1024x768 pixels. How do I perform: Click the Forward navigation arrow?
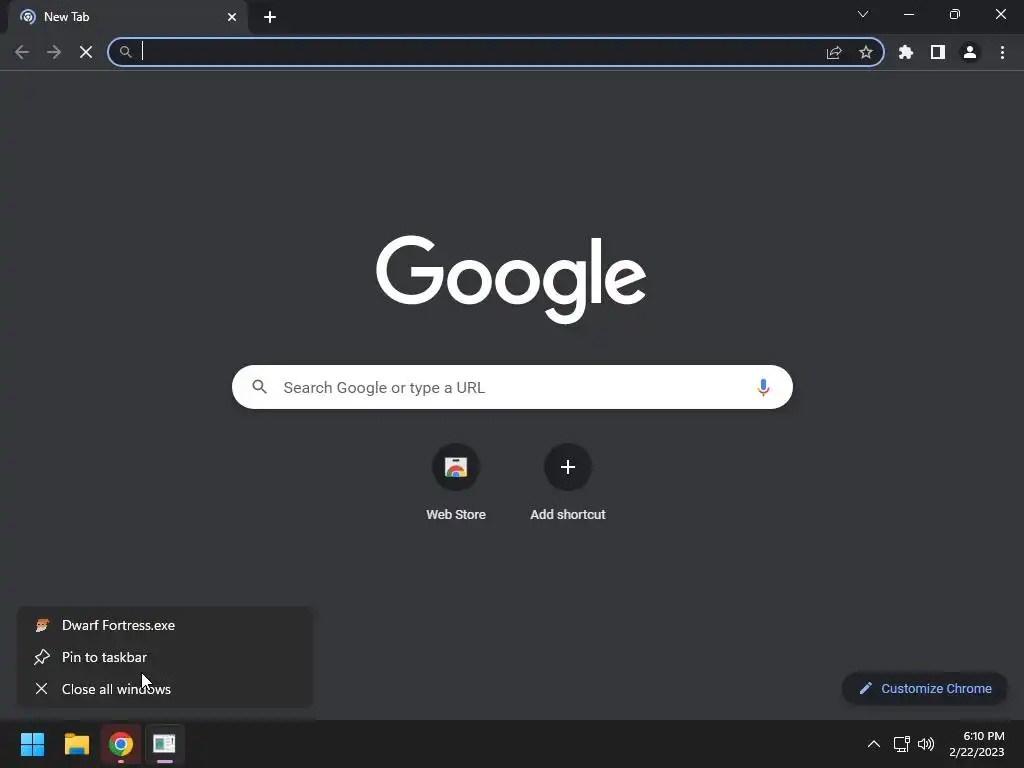tap(54, 52)
